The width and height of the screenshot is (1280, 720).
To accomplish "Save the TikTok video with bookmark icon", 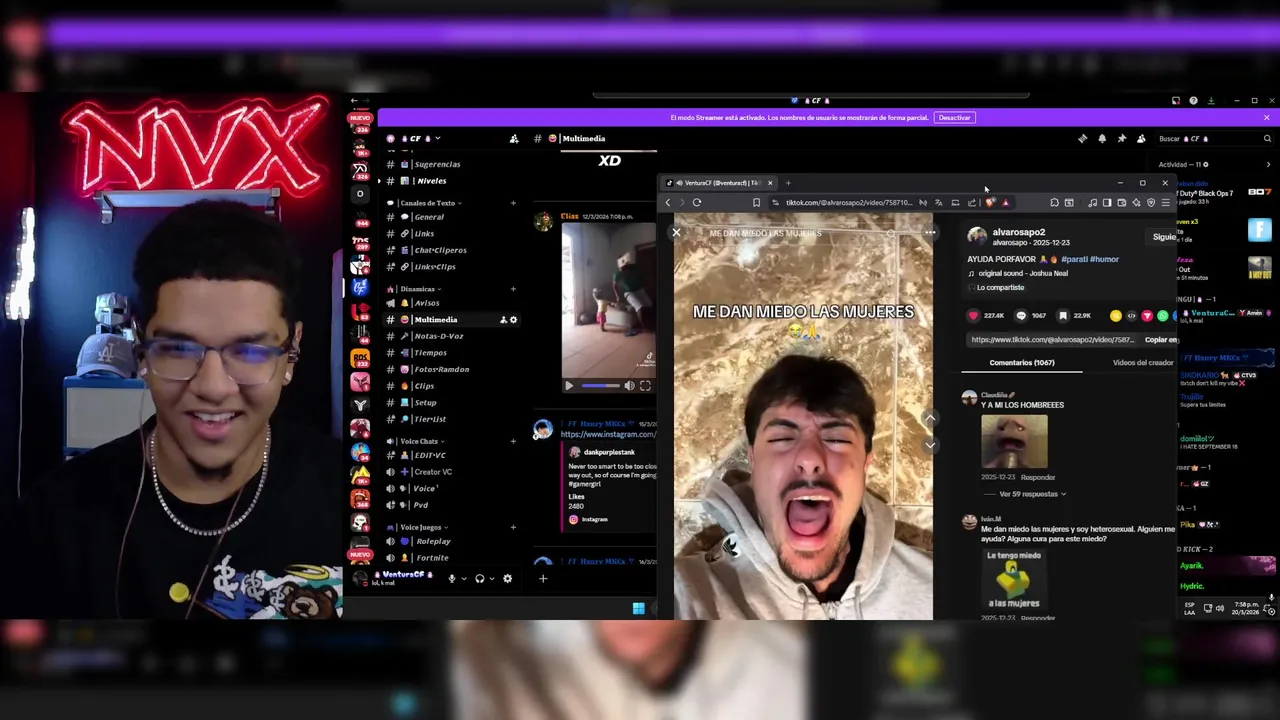I will (1063, 316).
